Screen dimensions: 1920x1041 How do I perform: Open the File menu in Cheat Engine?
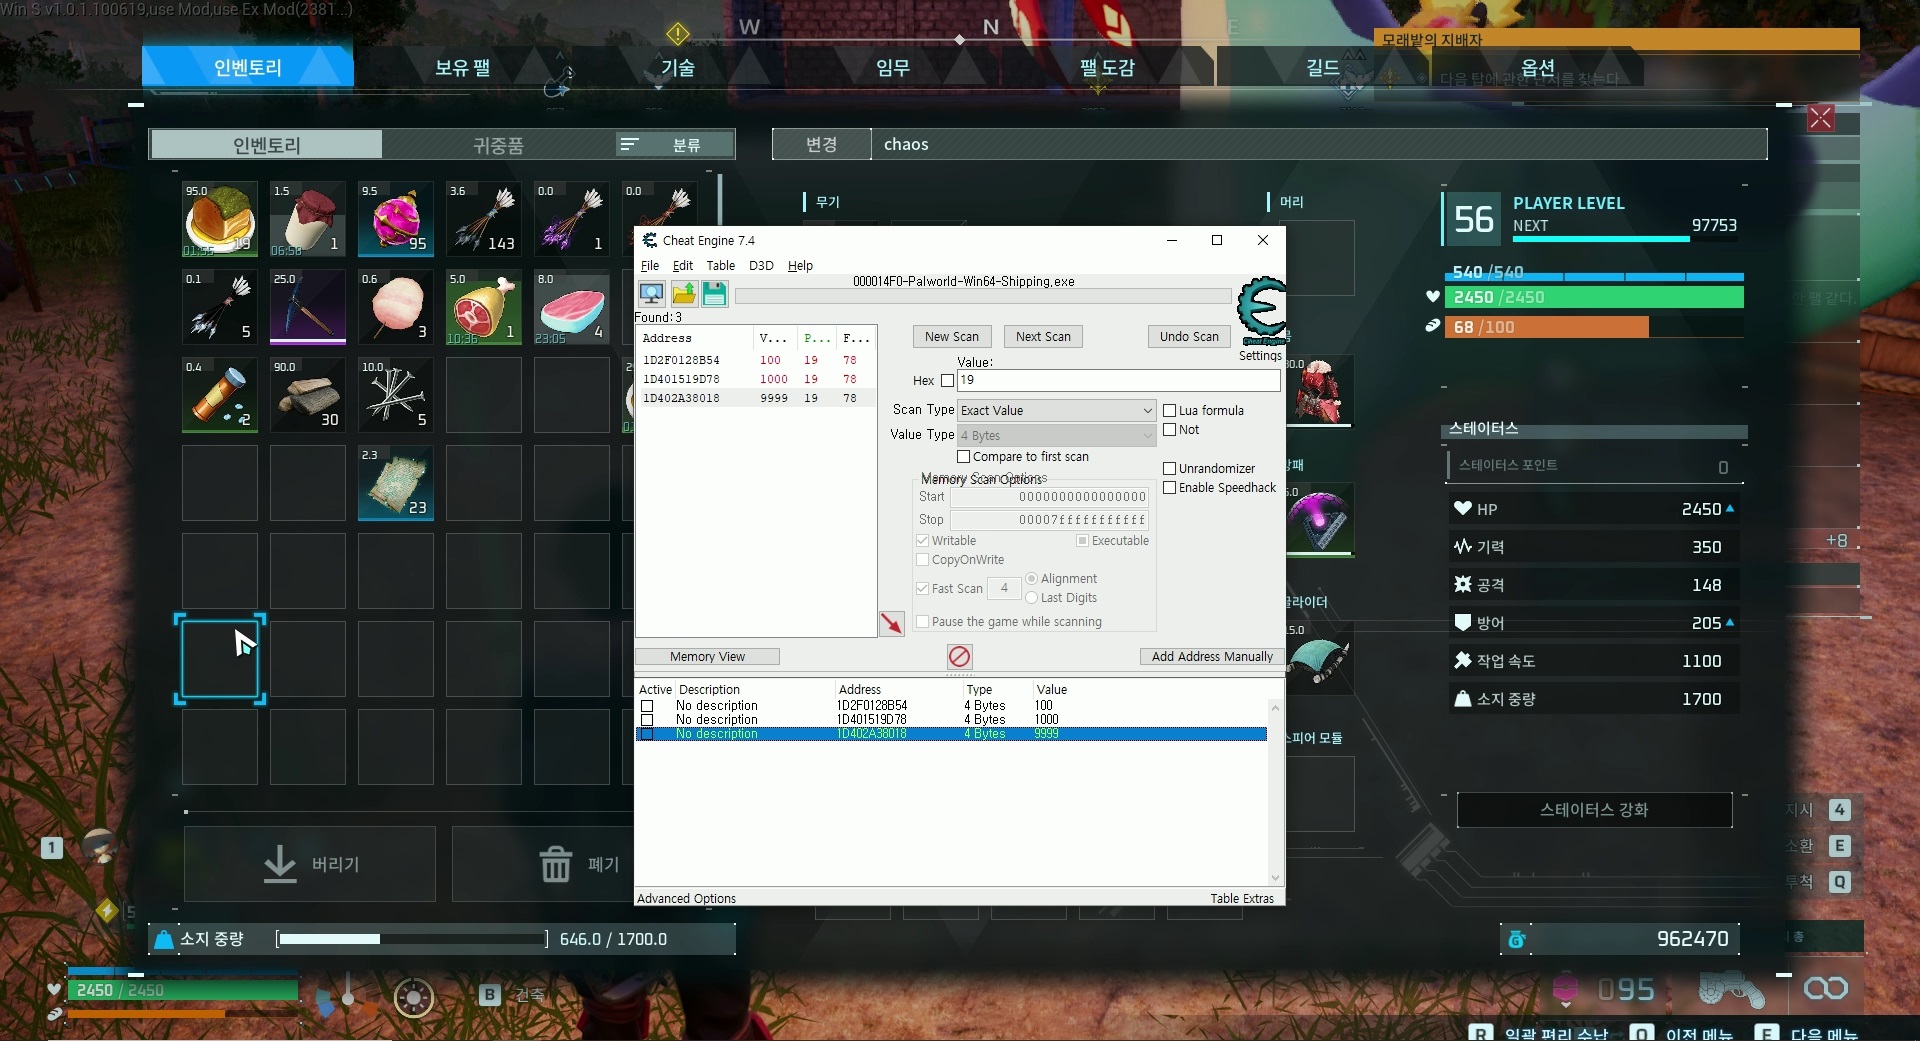click(x=650, y=266)
